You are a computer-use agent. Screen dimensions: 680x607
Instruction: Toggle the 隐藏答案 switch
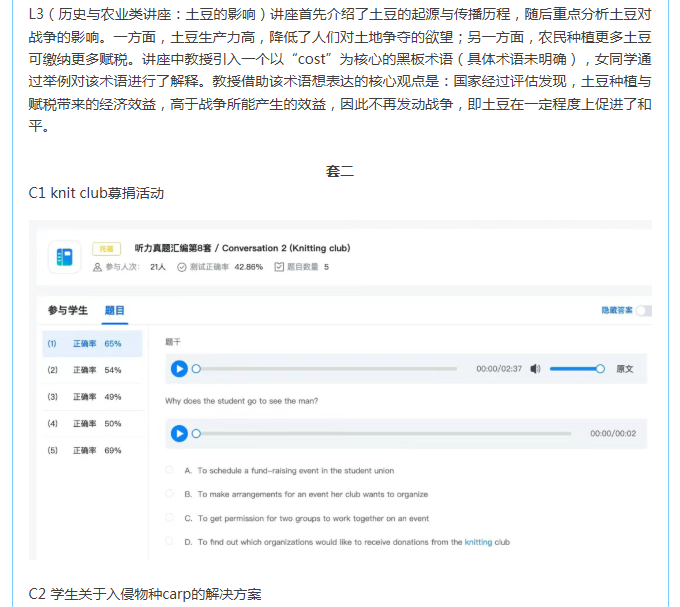pos(643,311)
